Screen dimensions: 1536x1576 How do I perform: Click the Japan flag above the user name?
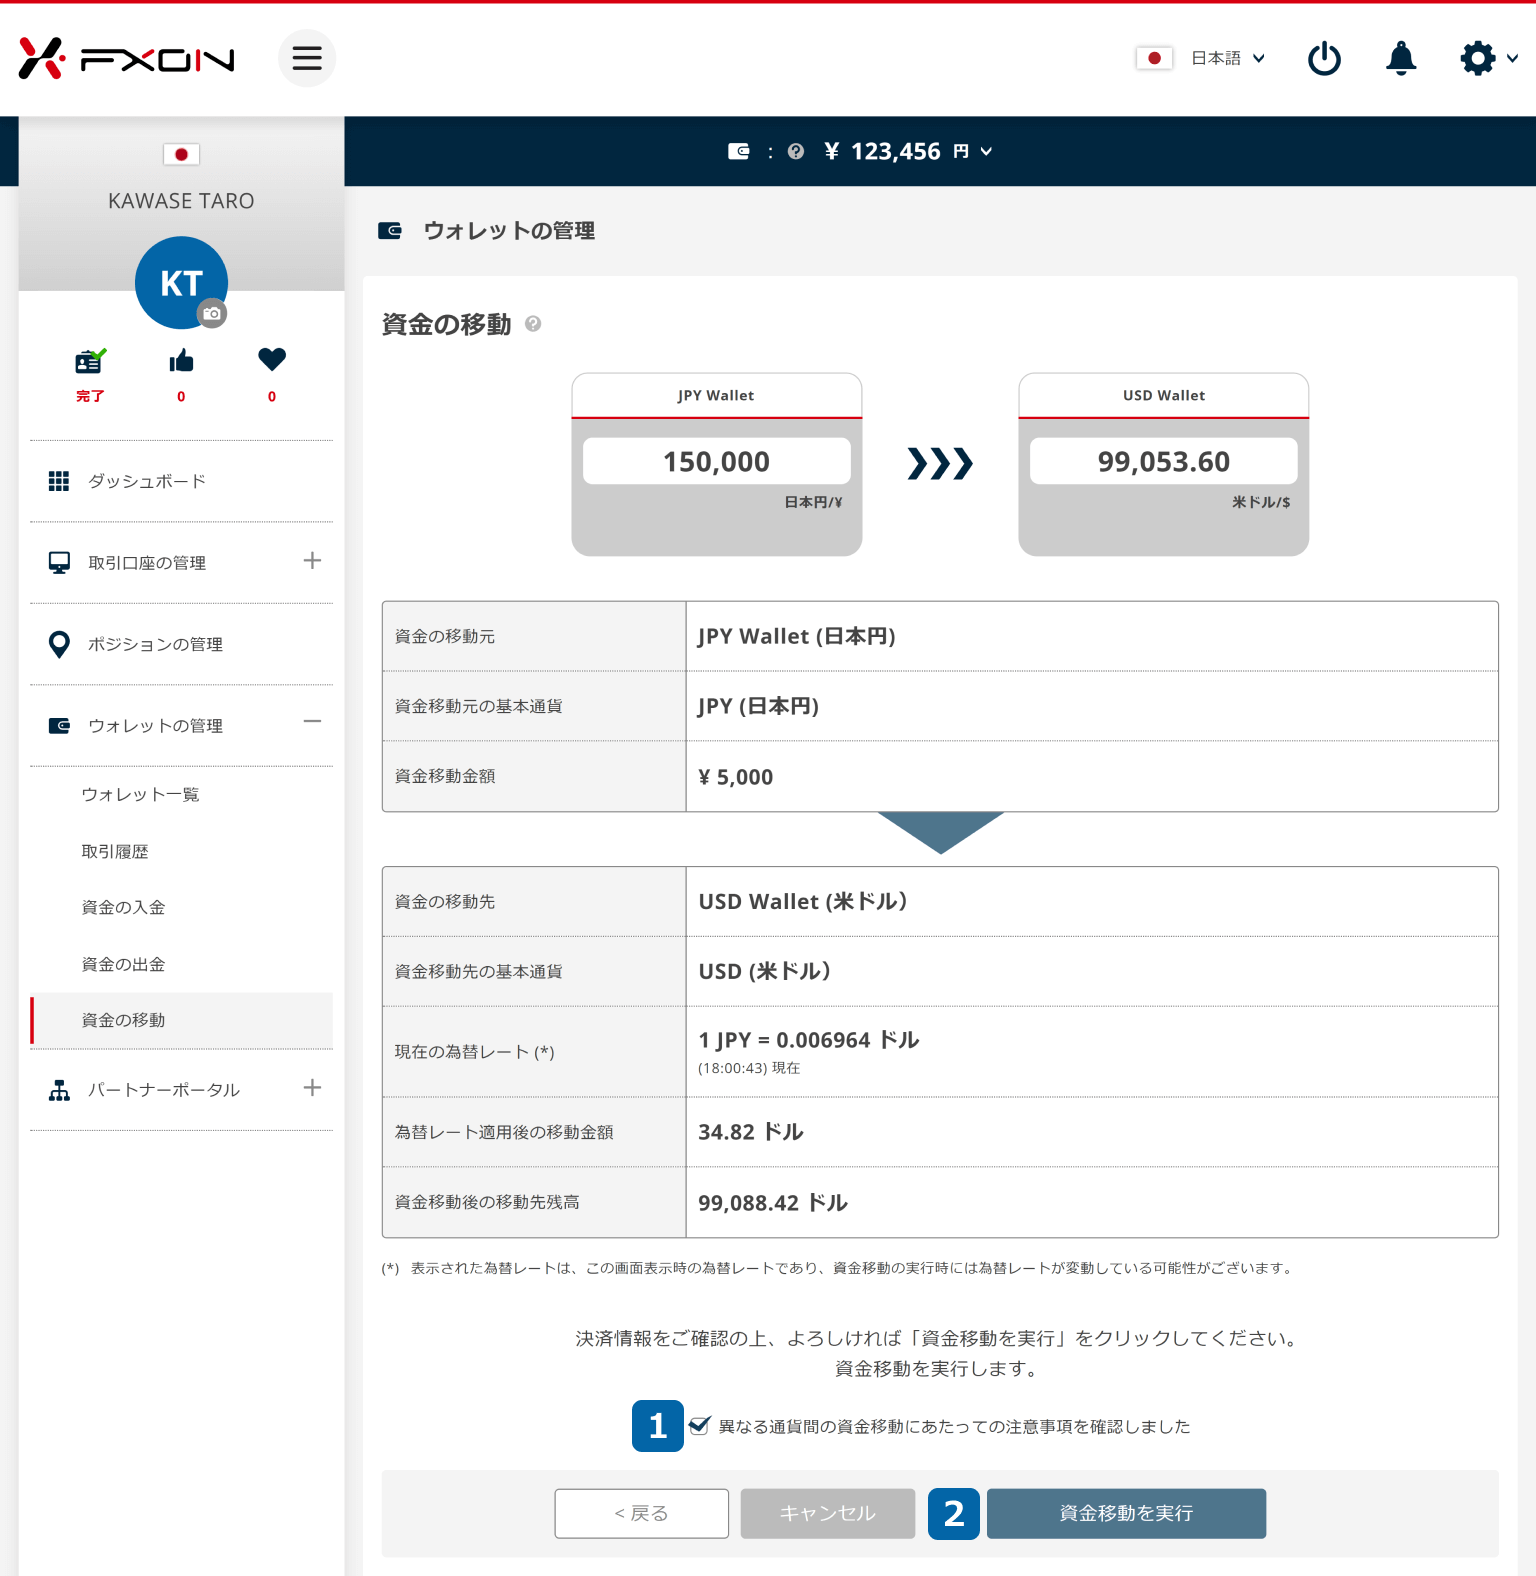pyautogui.click(x=181, y=154)
